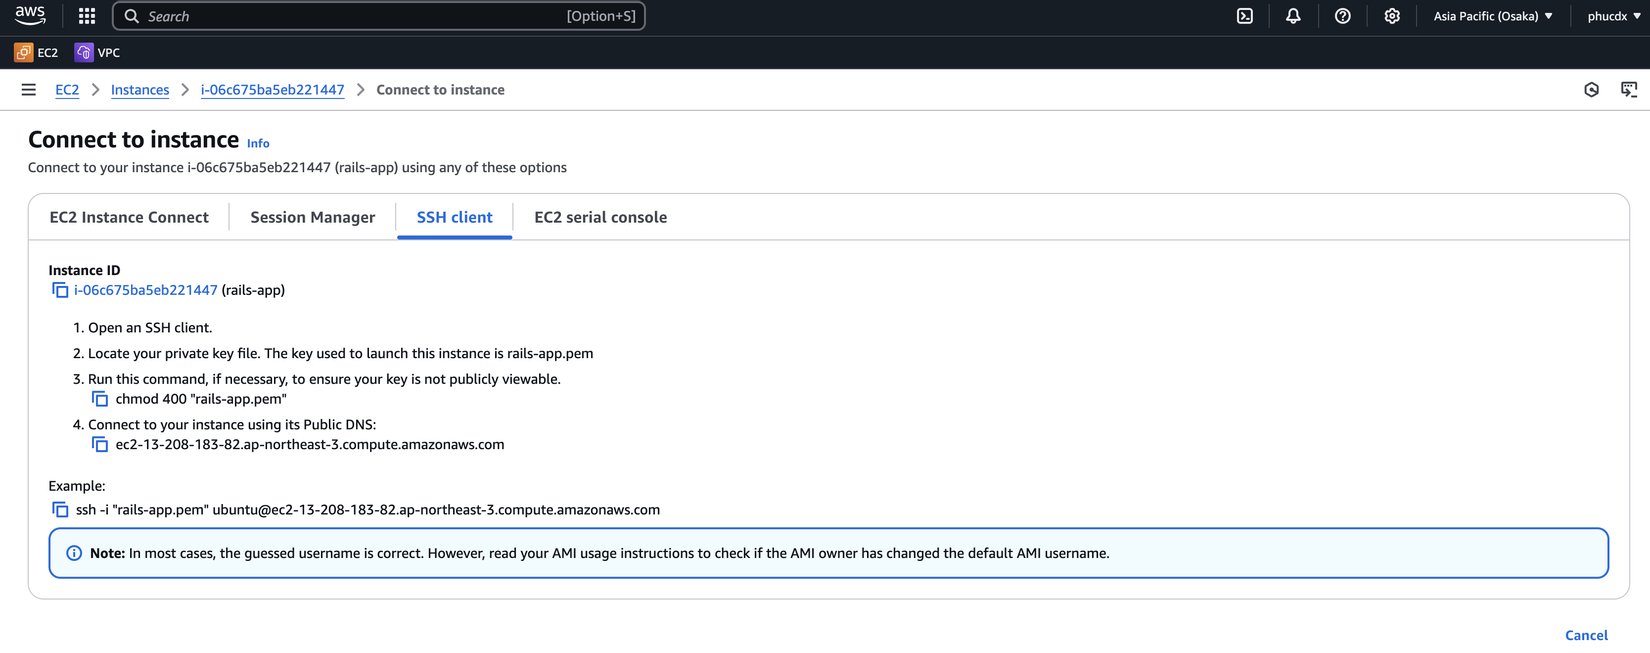Click the Info link beside the title

pyautogui.click(x=258, y=143)
